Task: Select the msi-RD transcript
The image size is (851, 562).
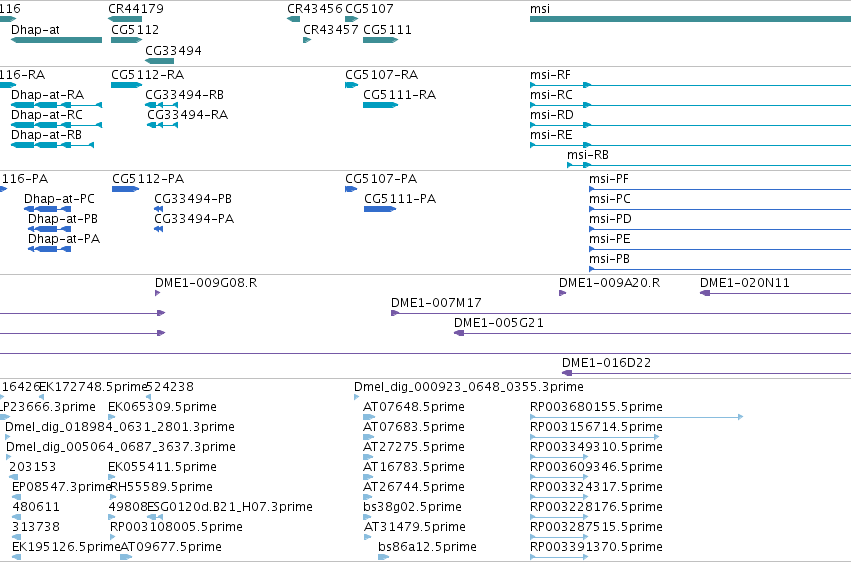Action: 690,125
